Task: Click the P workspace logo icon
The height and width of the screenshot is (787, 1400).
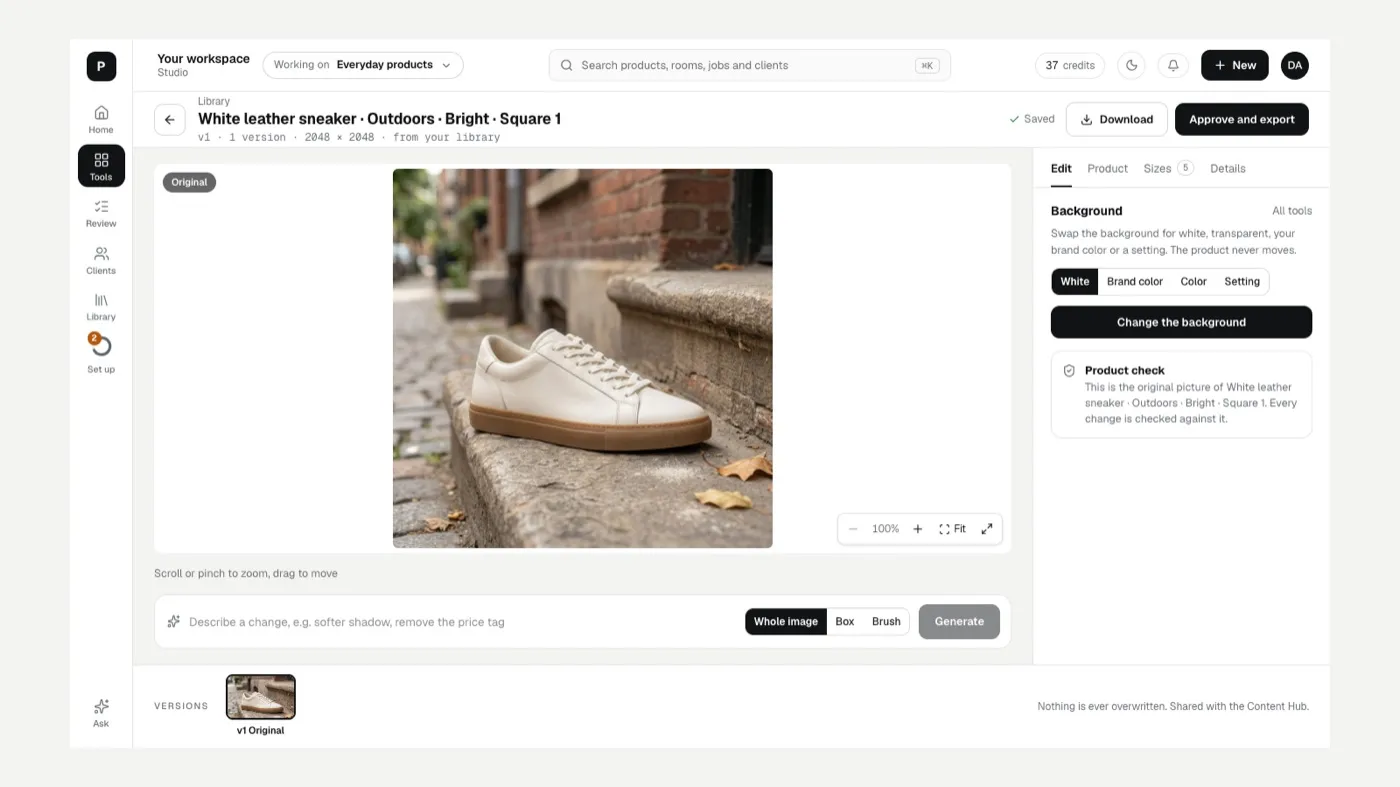Action: (x=101, y=66)
